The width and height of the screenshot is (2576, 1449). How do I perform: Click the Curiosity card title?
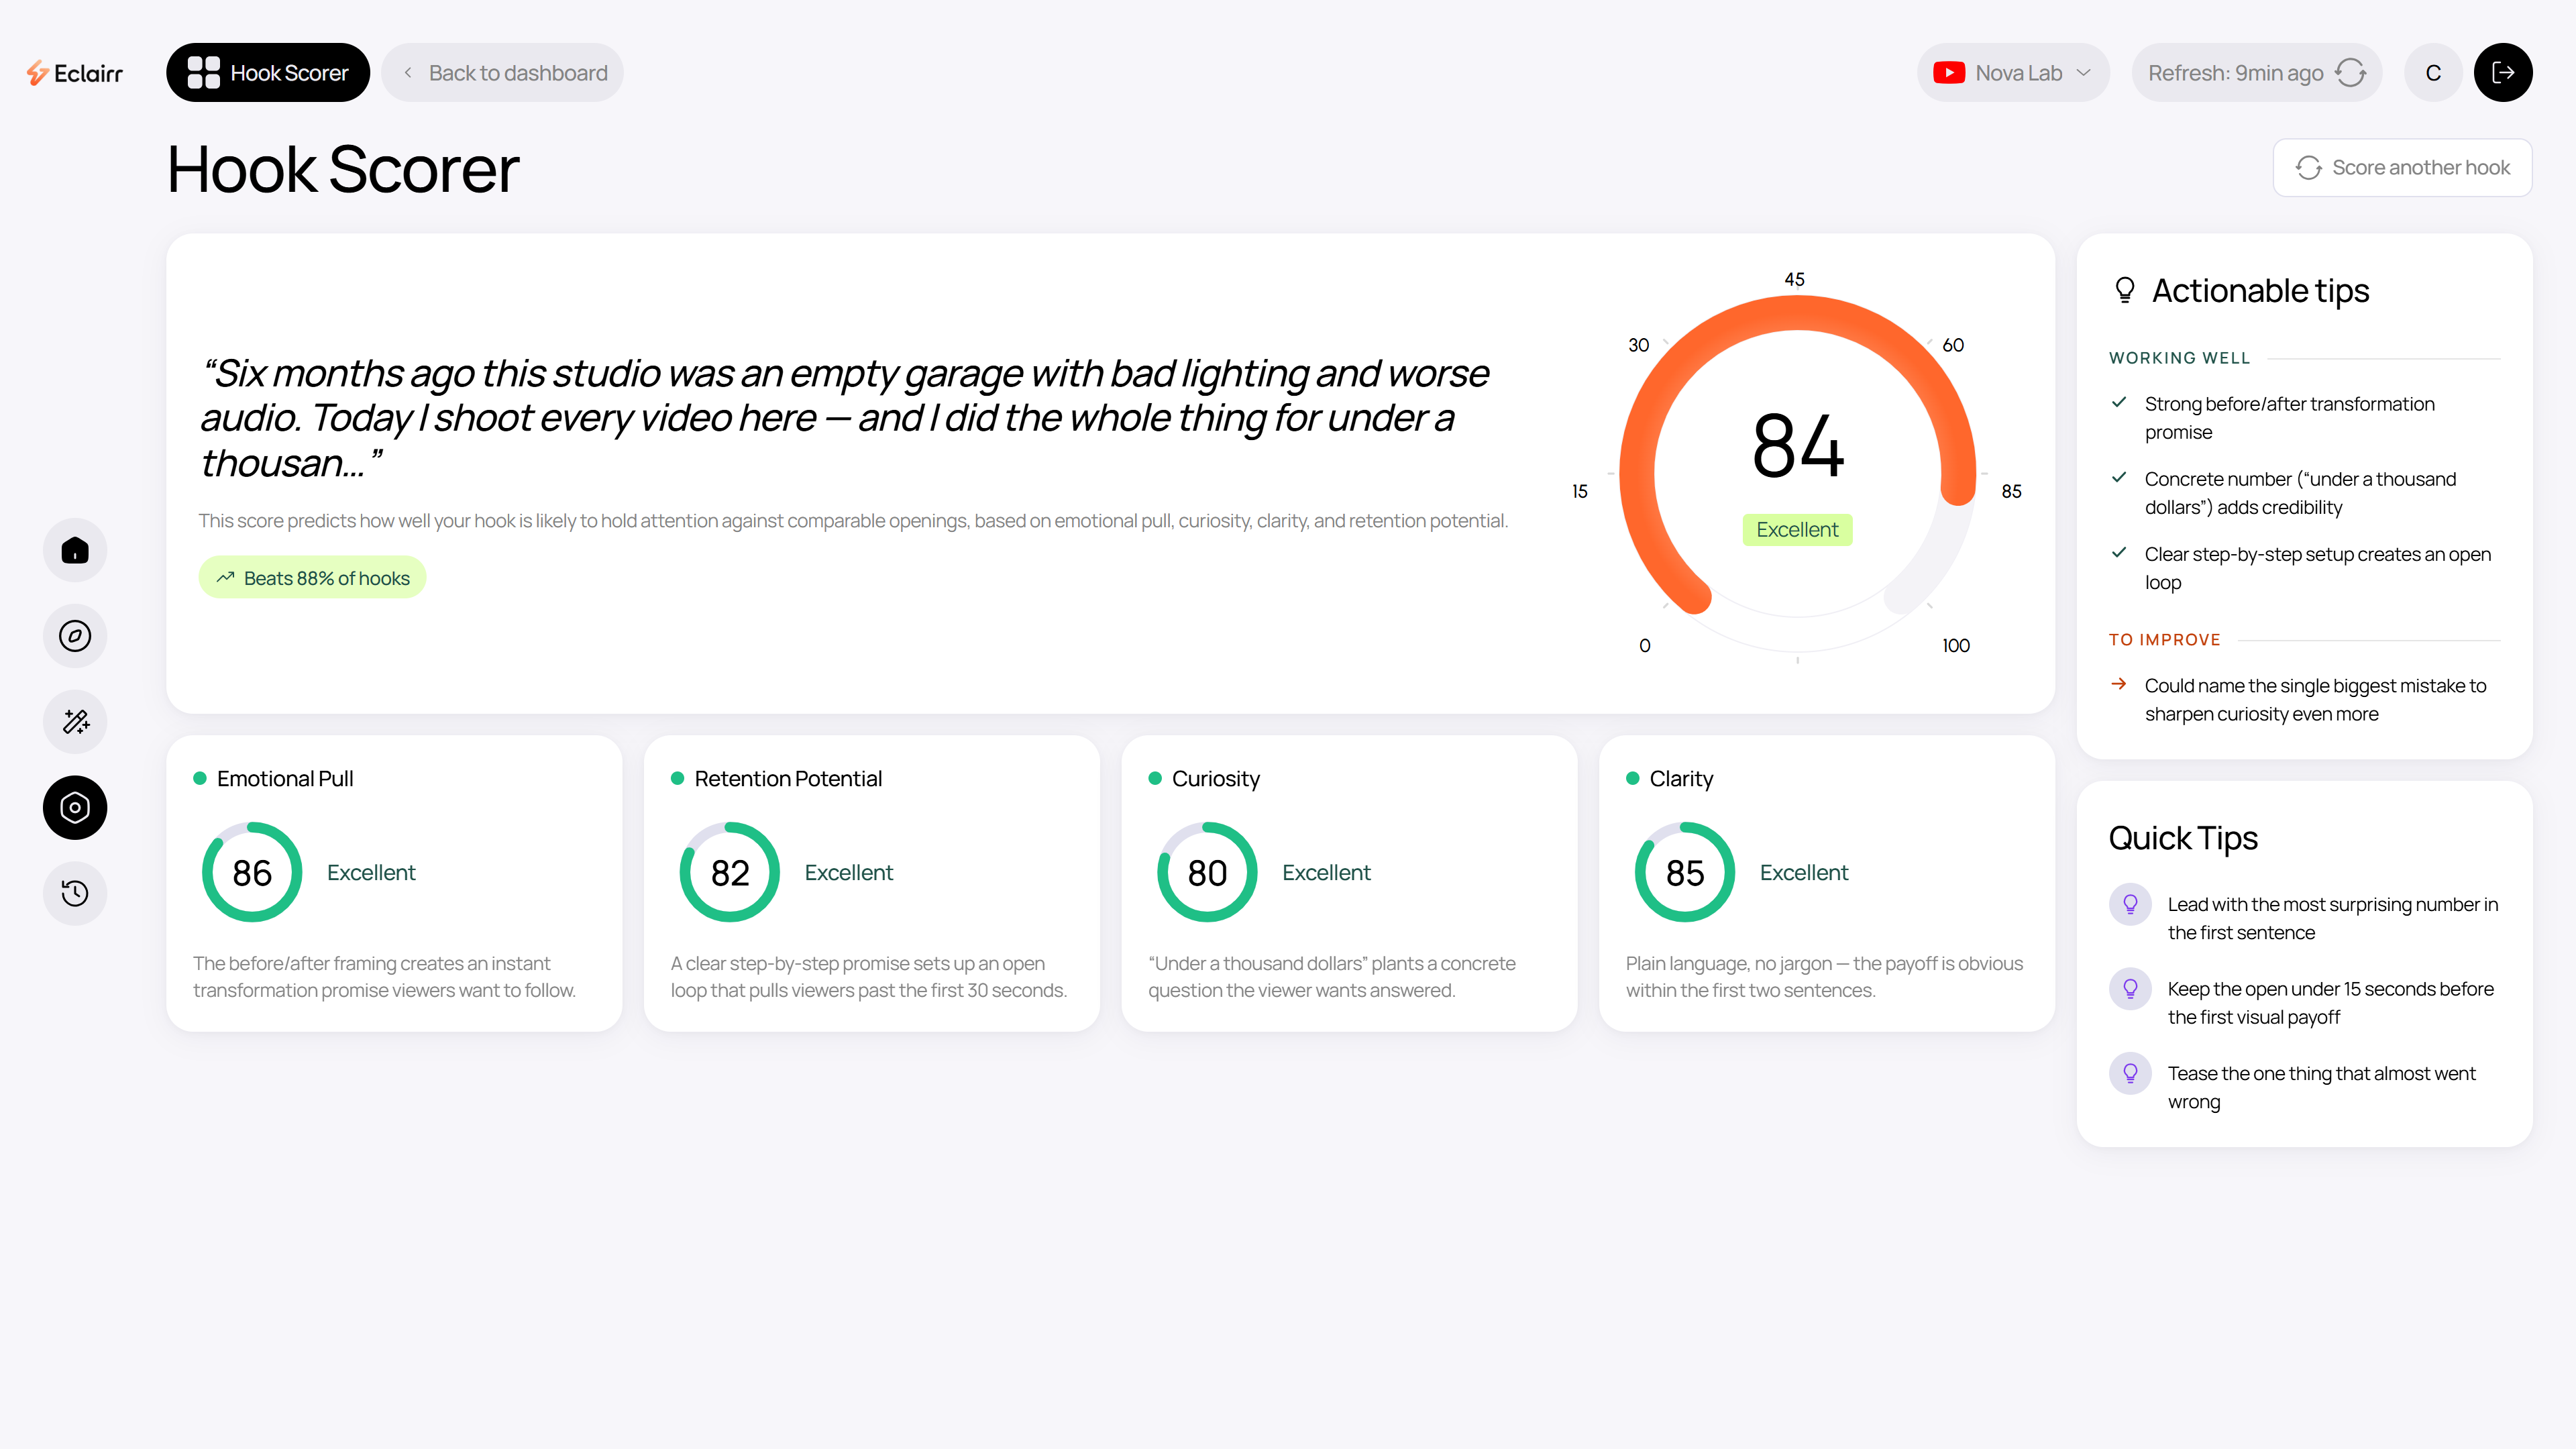pos(1216,778)
